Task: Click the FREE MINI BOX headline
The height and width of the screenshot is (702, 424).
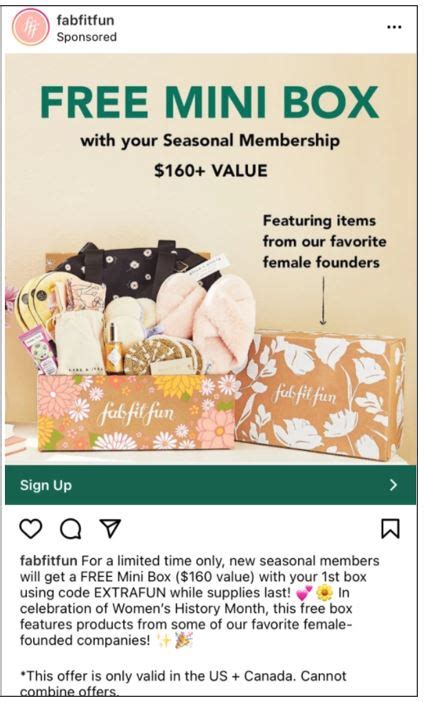Action: click(x=210, y=102)
